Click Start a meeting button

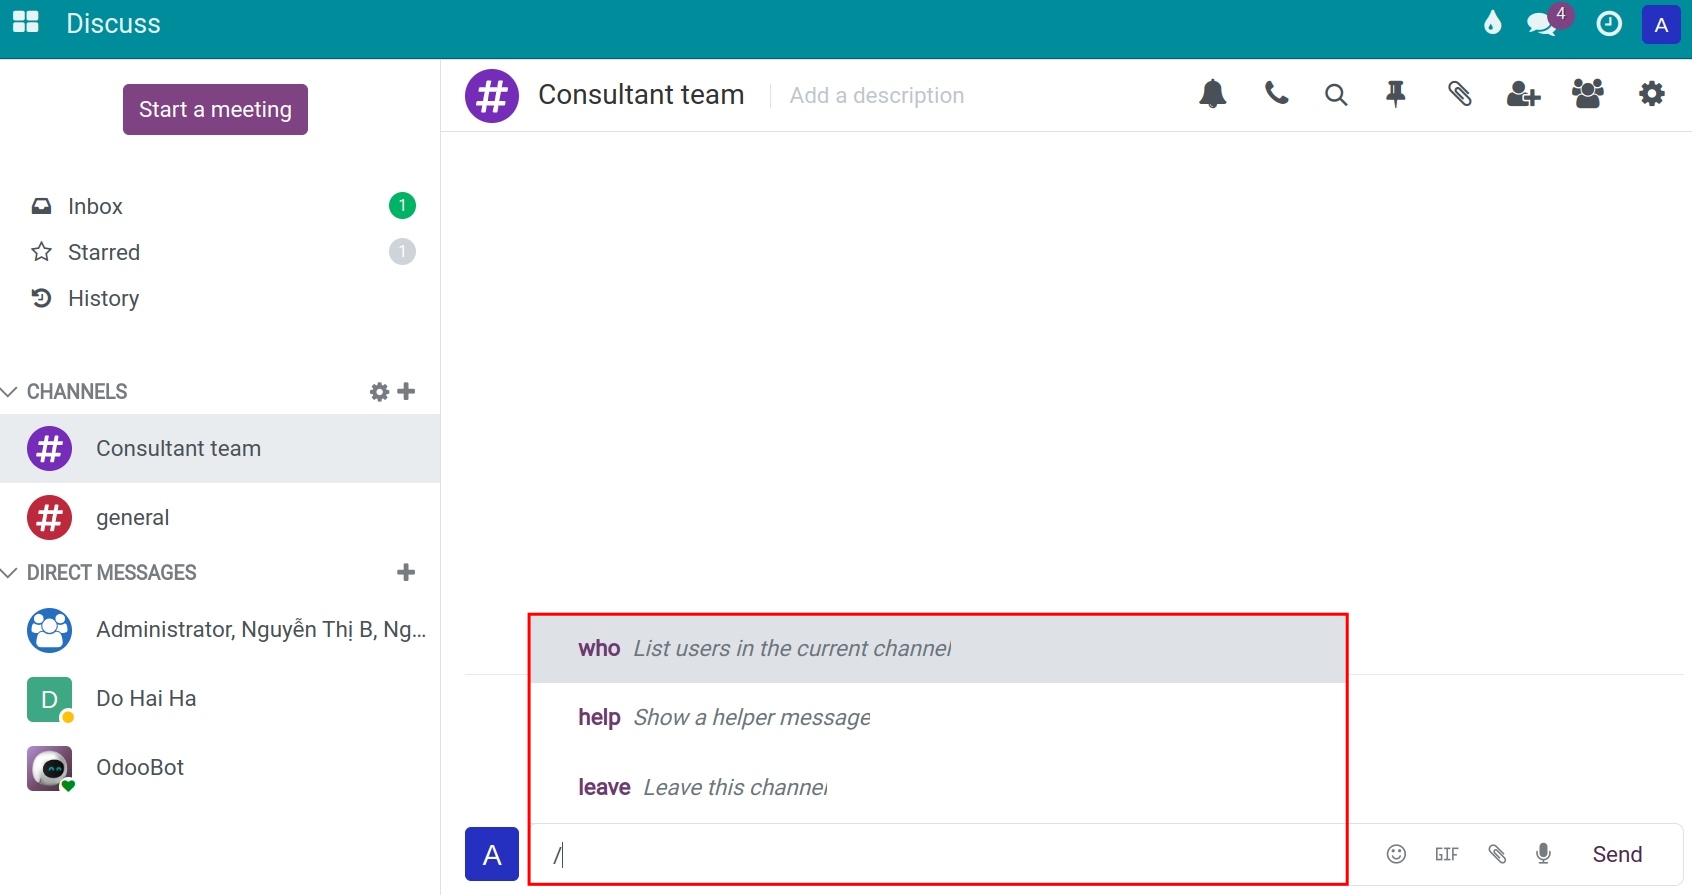coord(215,109)
